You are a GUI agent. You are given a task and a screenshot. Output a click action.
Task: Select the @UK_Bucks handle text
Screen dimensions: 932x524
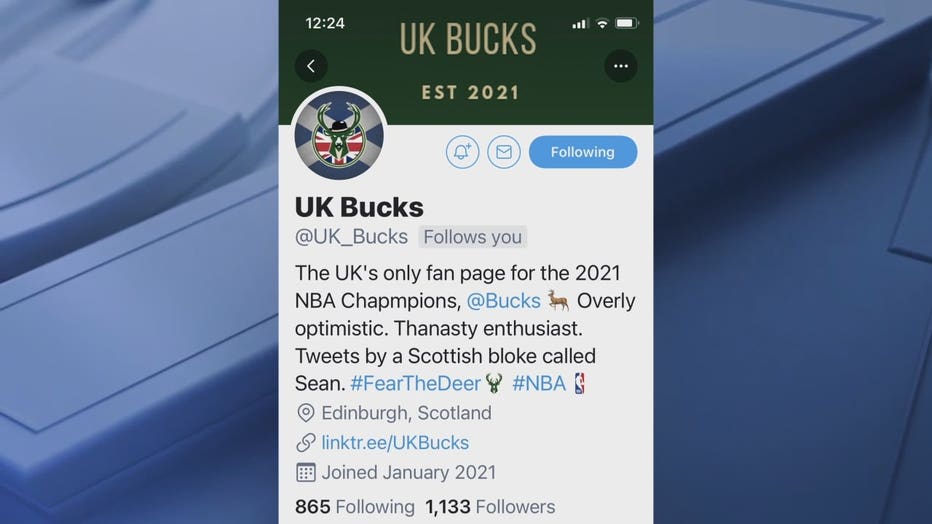click(x=351, y=236)
